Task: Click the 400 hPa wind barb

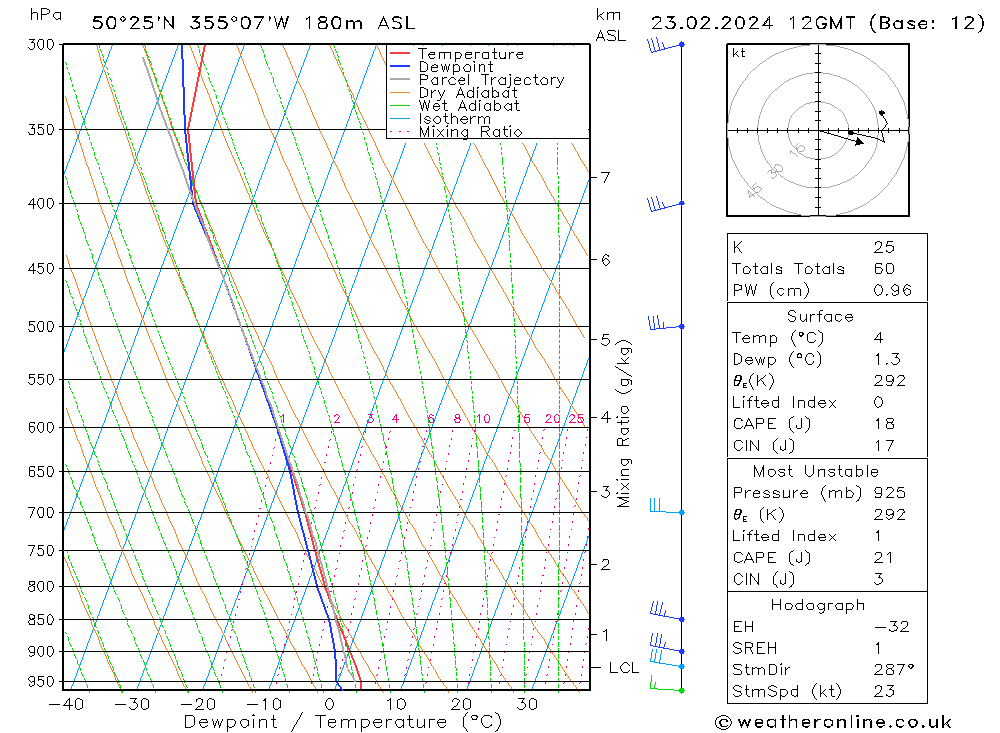Action: 665,204
